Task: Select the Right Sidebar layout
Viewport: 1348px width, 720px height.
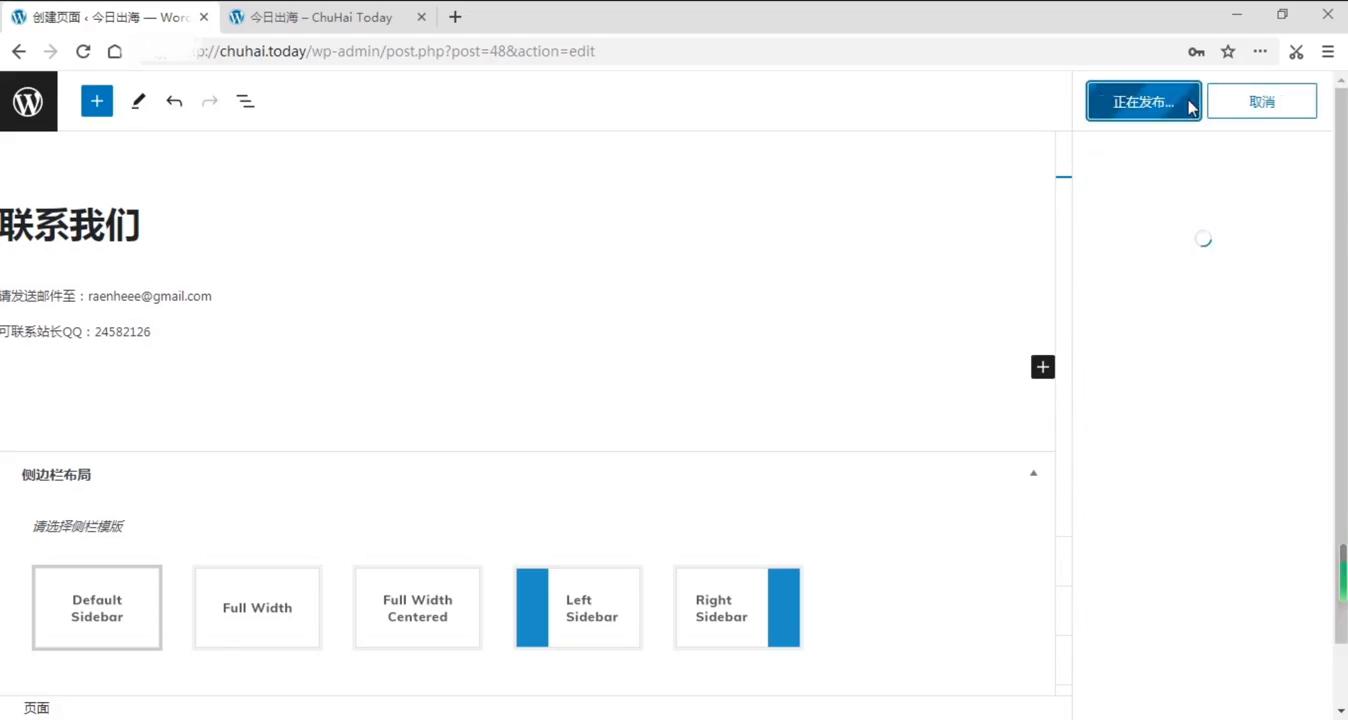Action: pyautogui.click(x=738, y=608)
